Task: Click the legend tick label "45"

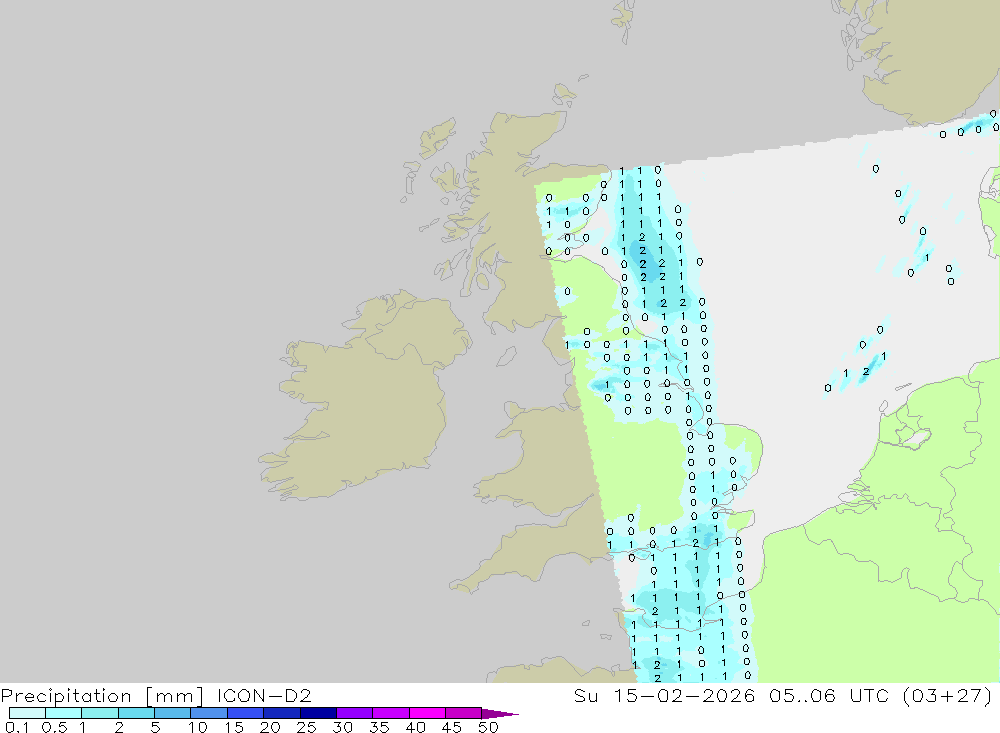Action: point(452,727)
